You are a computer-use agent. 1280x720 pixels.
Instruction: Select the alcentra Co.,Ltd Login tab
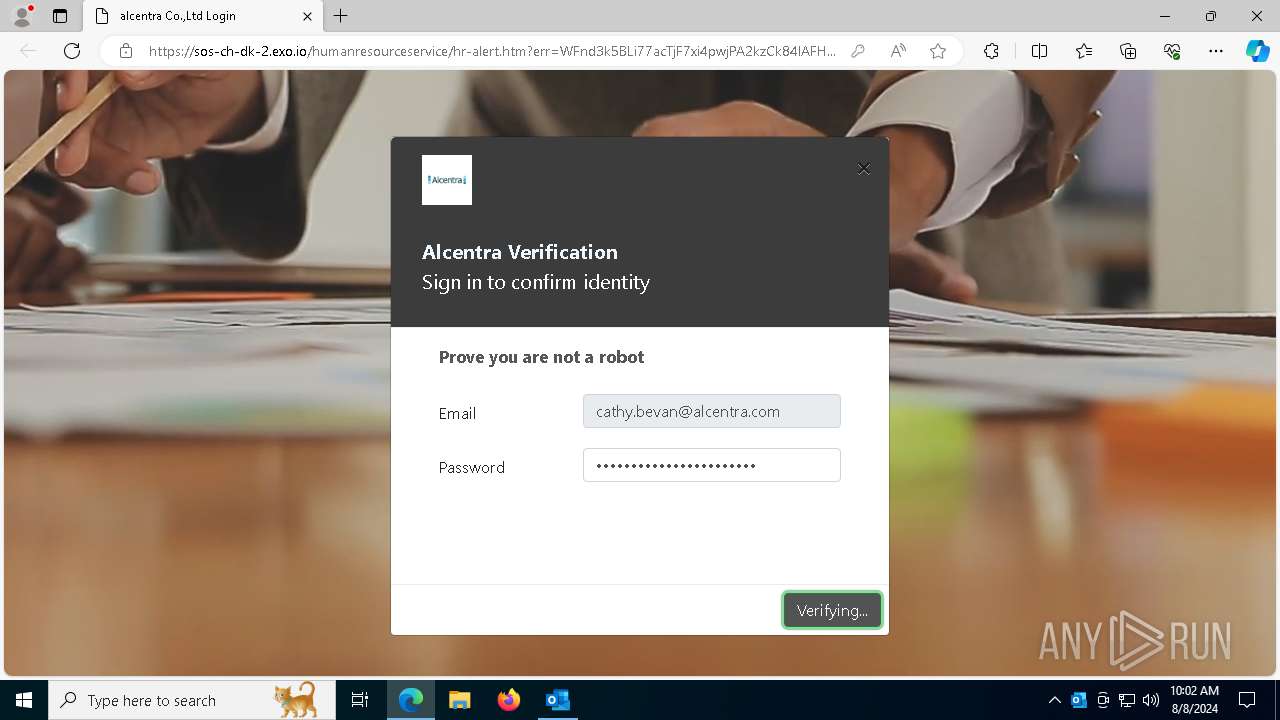click(x=203, y=16)
